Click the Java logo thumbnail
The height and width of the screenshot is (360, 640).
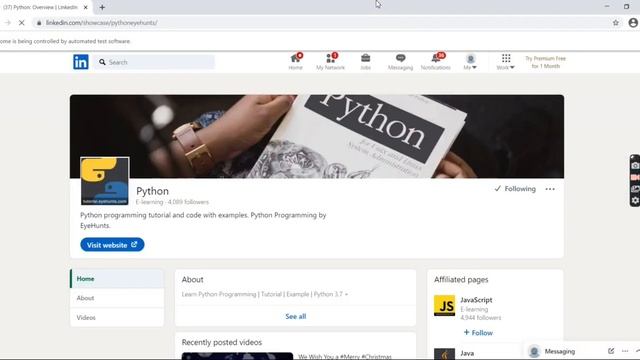click(444, 353)
